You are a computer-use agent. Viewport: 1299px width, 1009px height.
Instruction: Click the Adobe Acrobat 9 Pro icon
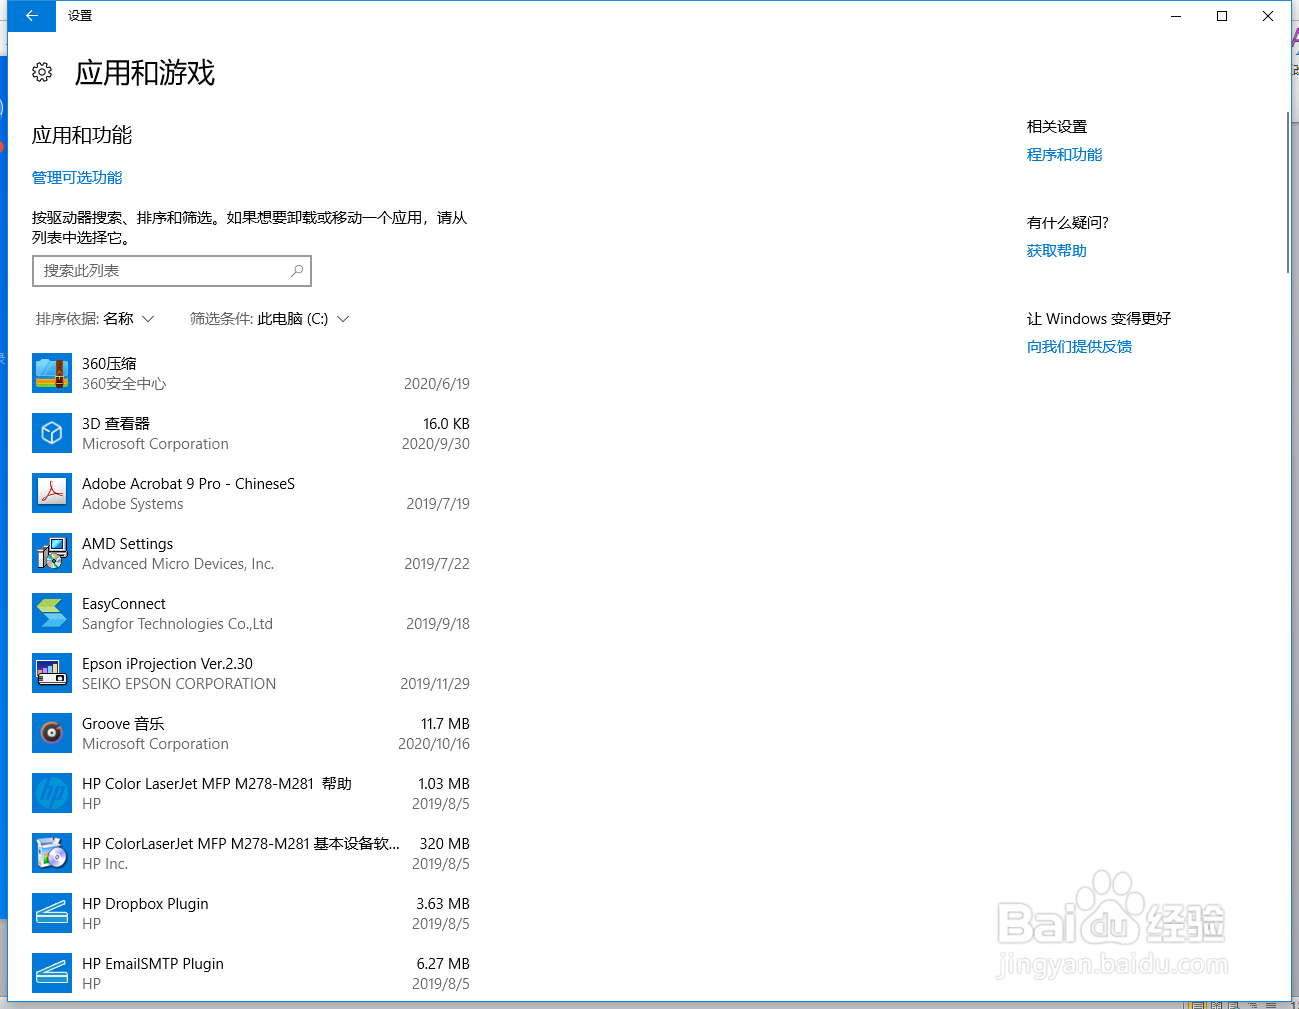[52, 493]
